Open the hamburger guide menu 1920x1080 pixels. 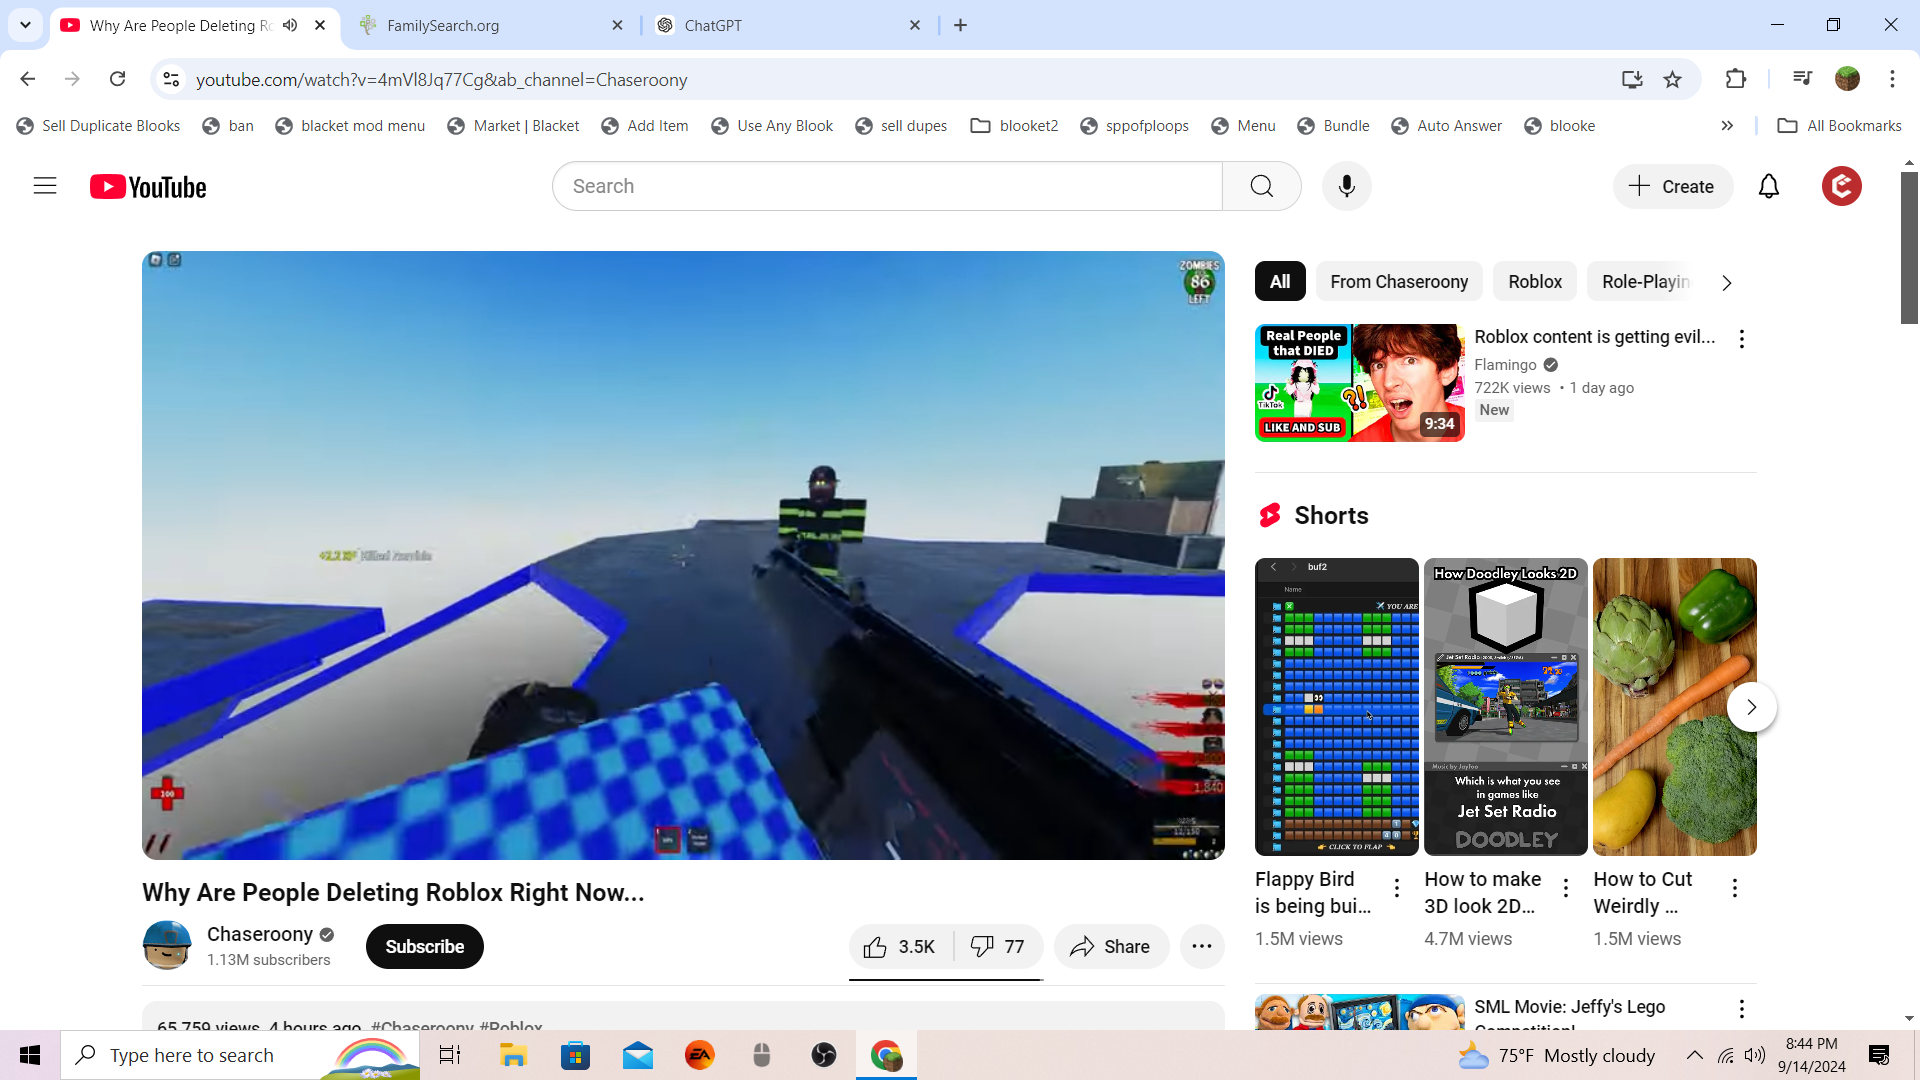45,186
